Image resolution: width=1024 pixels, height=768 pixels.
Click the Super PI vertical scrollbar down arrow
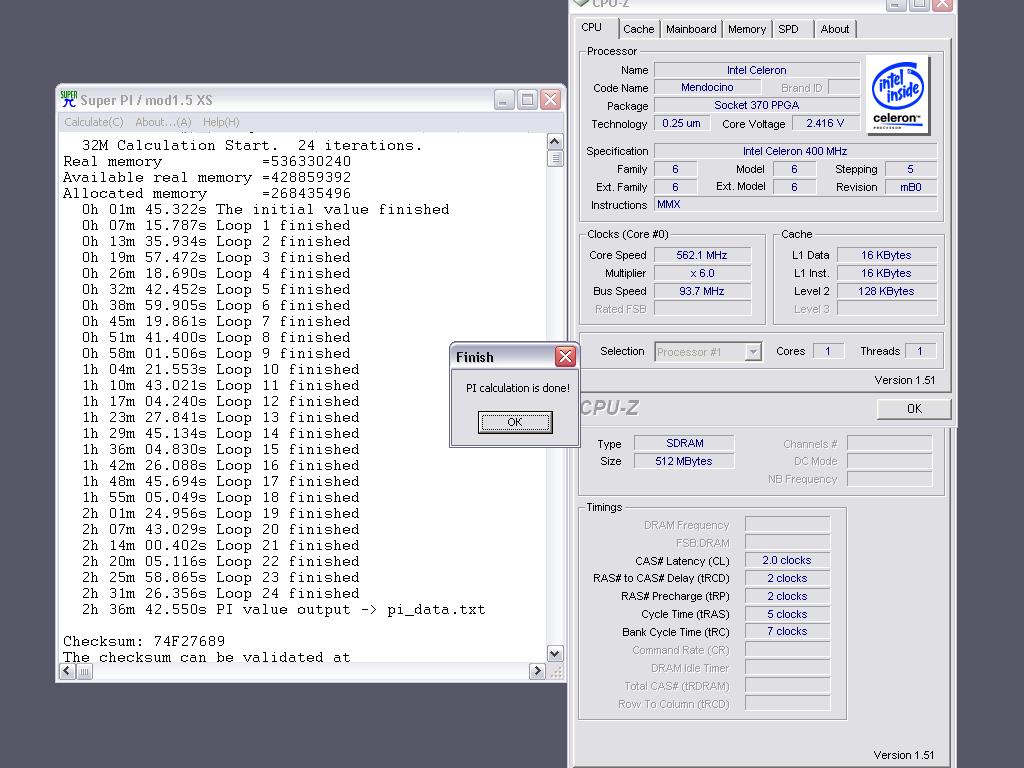click(x=555, y=654)
